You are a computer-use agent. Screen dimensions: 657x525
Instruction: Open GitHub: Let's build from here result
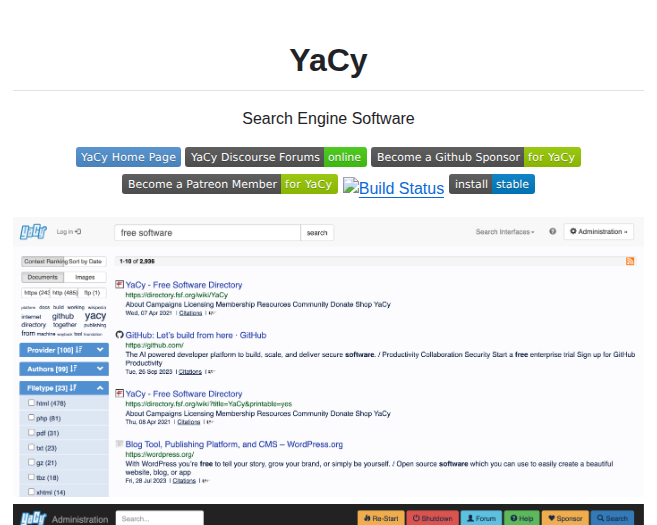[196, 335]
